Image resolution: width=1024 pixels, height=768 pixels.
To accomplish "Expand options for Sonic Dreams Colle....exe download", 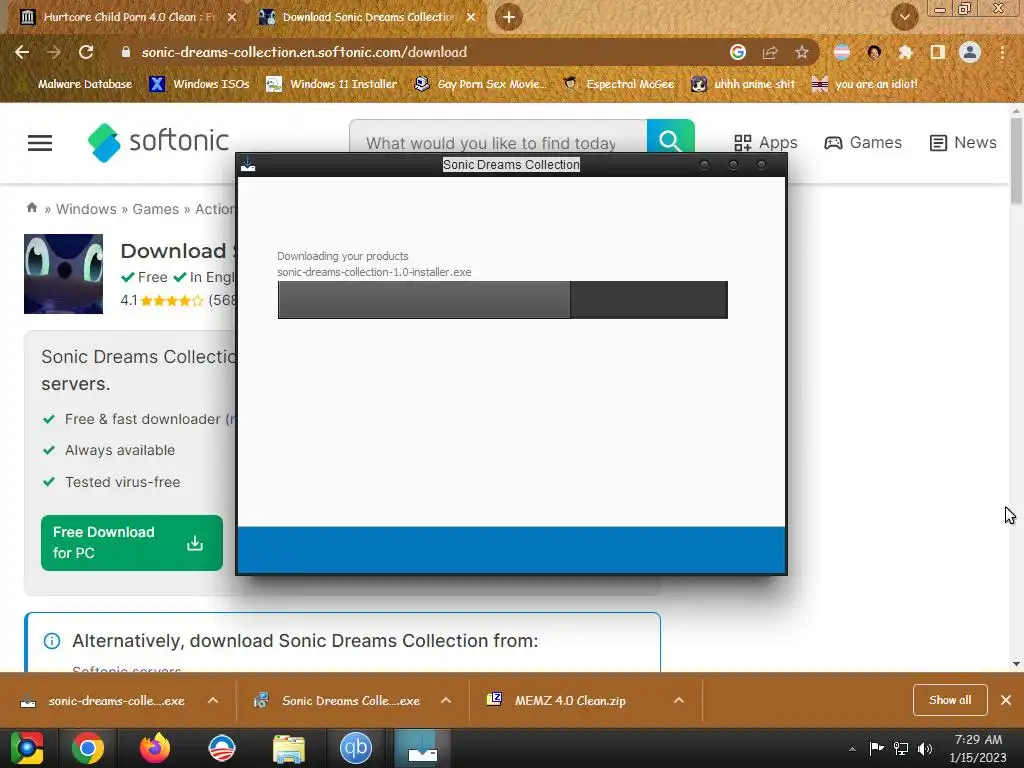I will click(446, 700).
